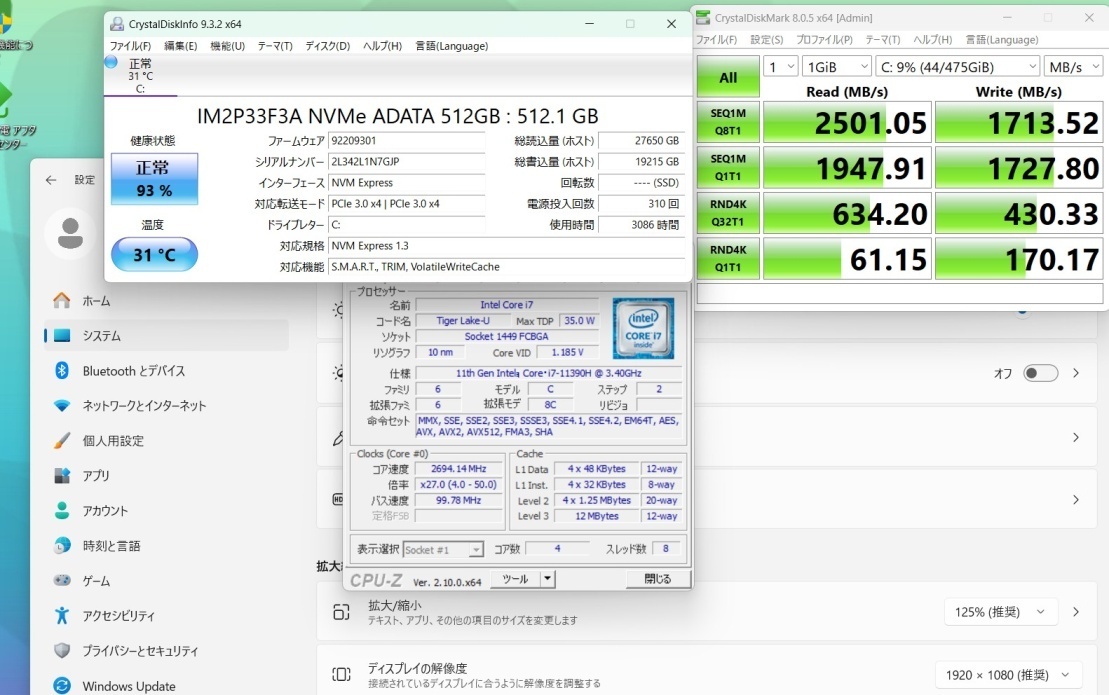Open the MB/s unit dropdown in CrystalDiskMark
This screenshot has width=1109, height=695.
1074,66
